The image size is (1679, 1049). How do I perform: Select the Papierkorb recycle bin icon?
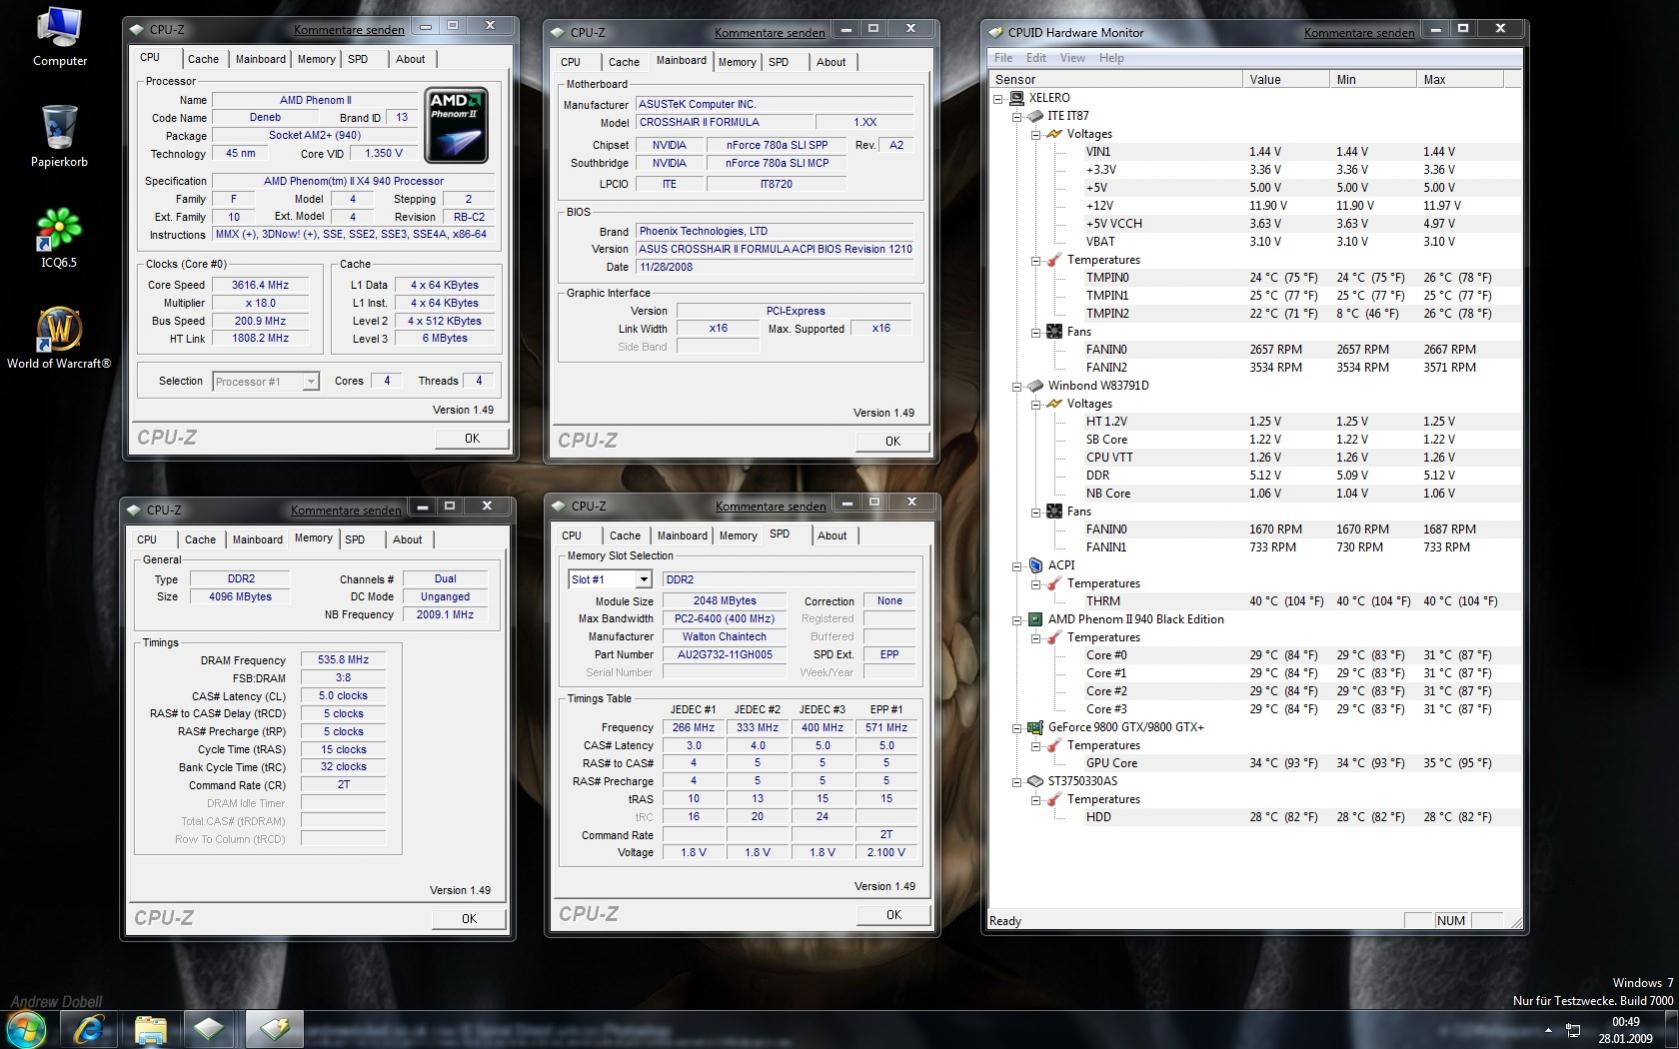coord(59,137)
